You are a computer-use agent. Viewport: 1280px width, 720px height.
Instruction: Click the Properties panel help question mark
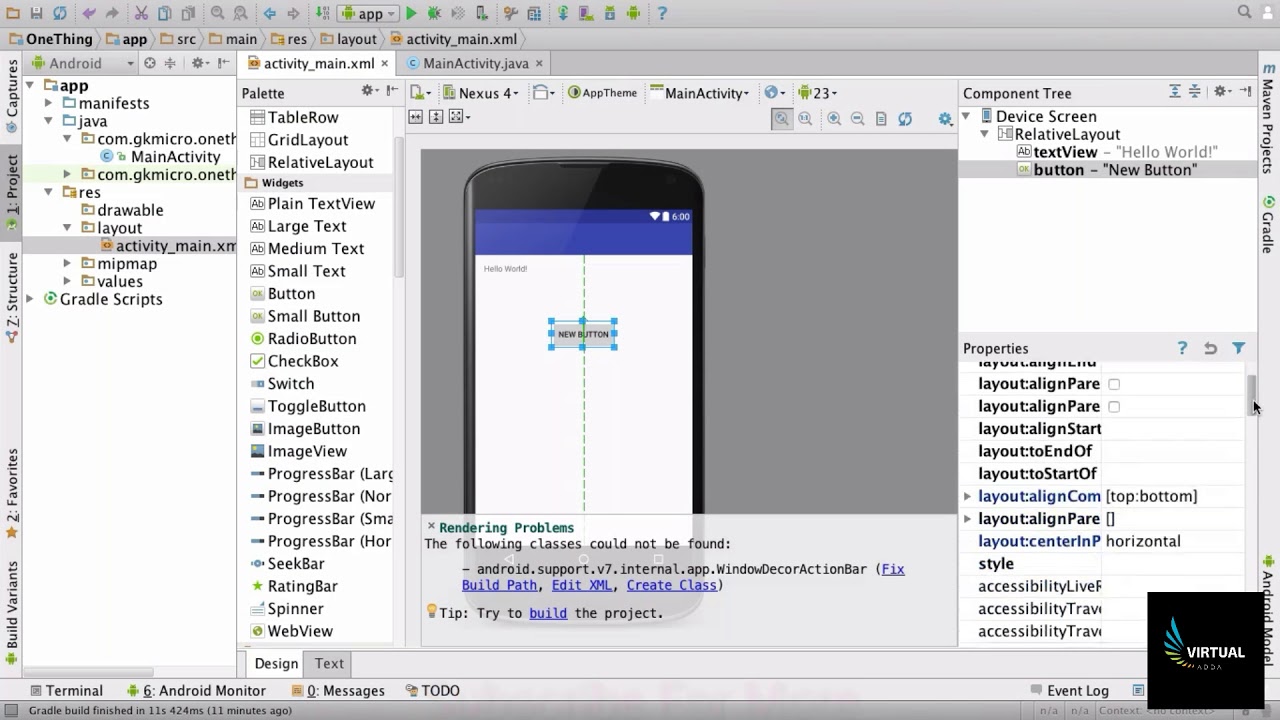[x=1182, y=348]
